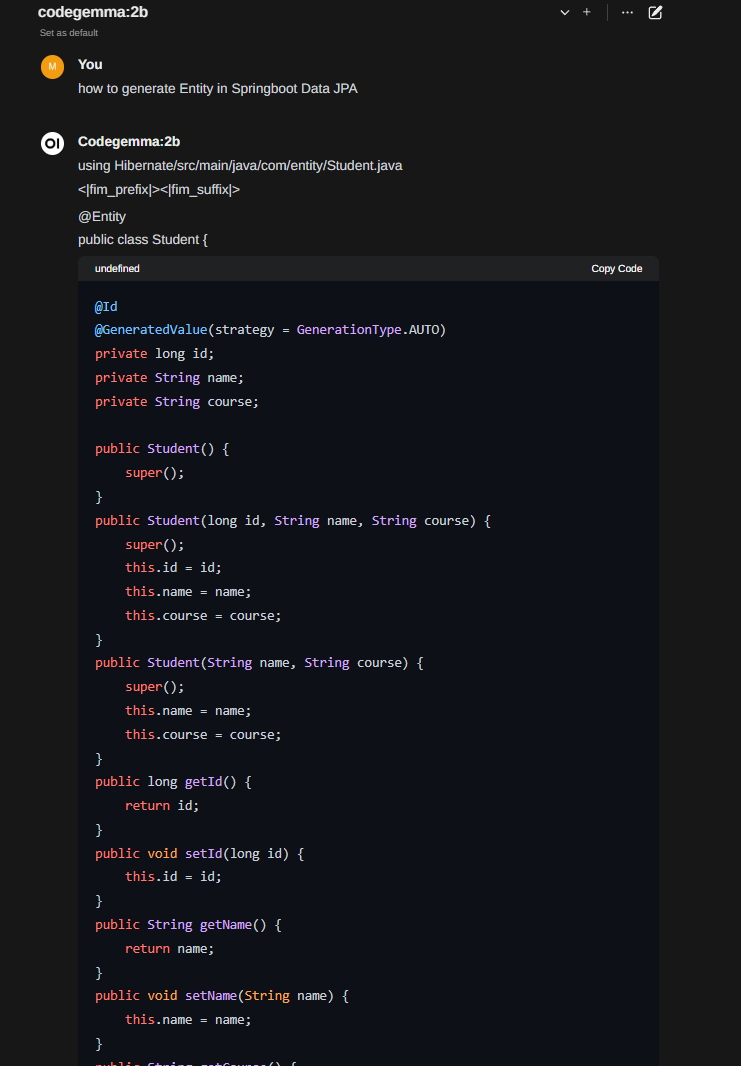The height and width of the screenshot is (1066, 741).
Task: Click the Codegemma Ollama avatar icon
Action: pyautogui.click(x=52, y=143)
